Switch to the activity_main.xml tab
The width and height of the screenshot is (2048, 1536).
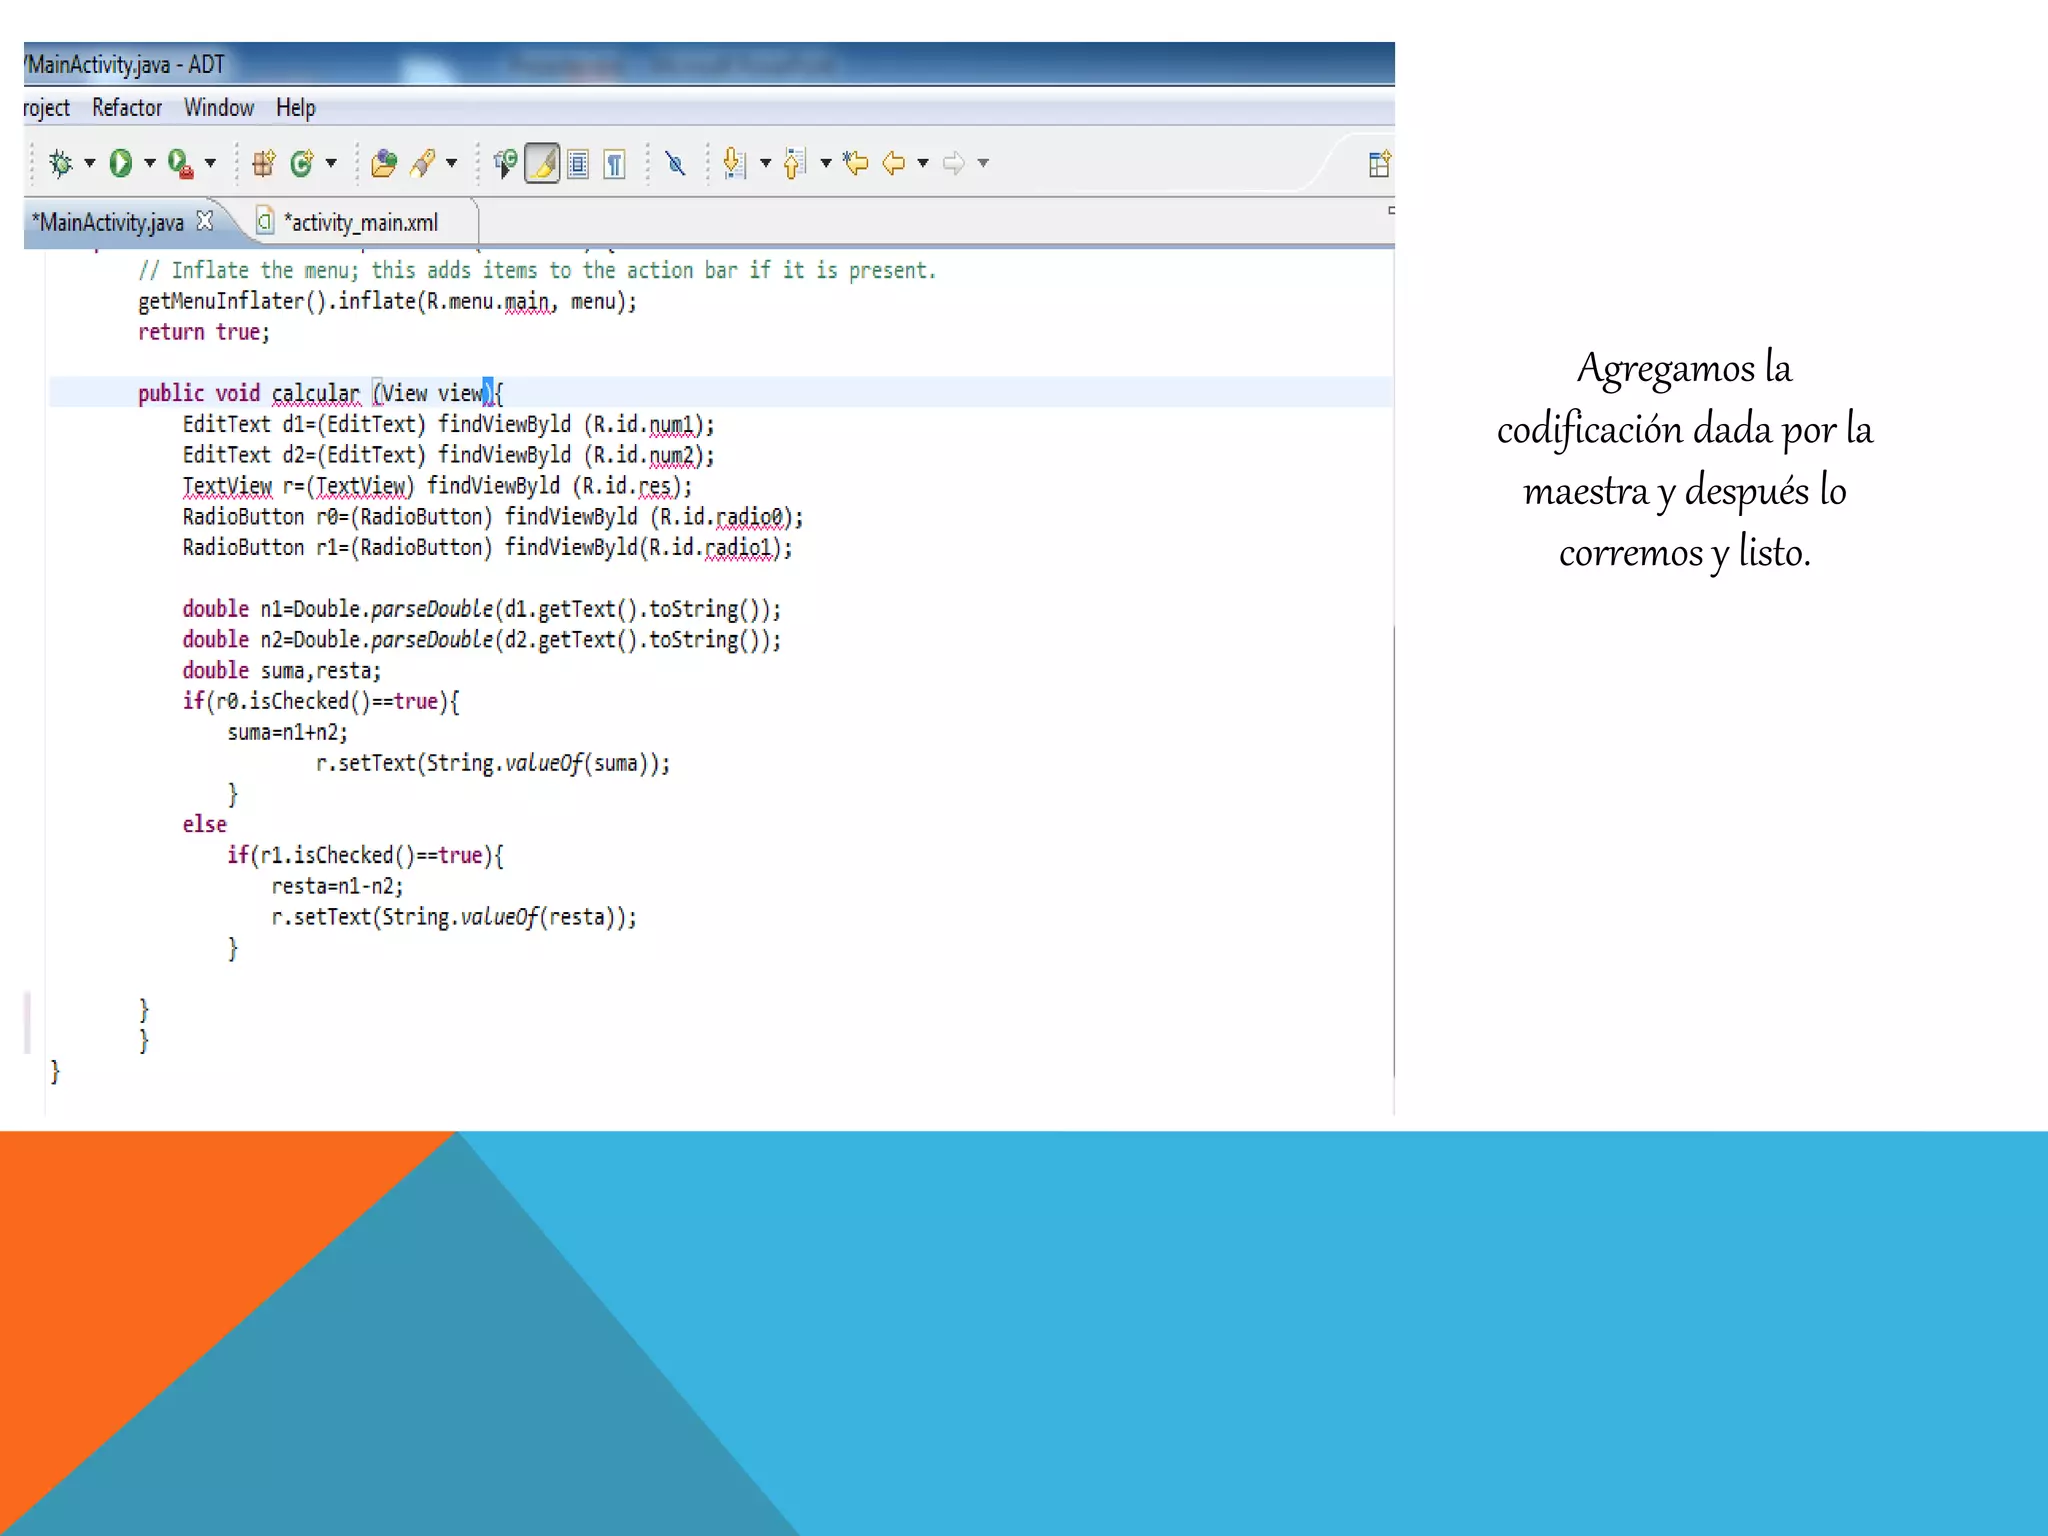pos(360,223)
